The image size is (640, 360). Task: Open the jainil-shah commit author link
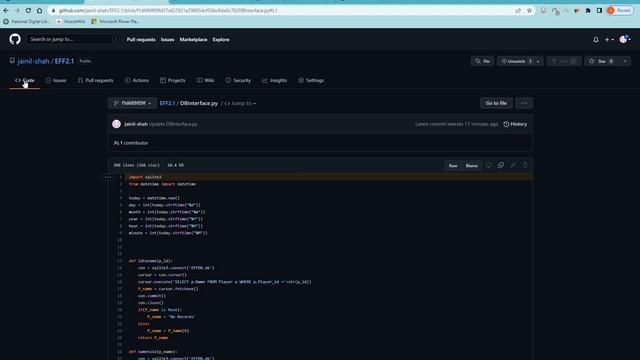click(136, 124)
